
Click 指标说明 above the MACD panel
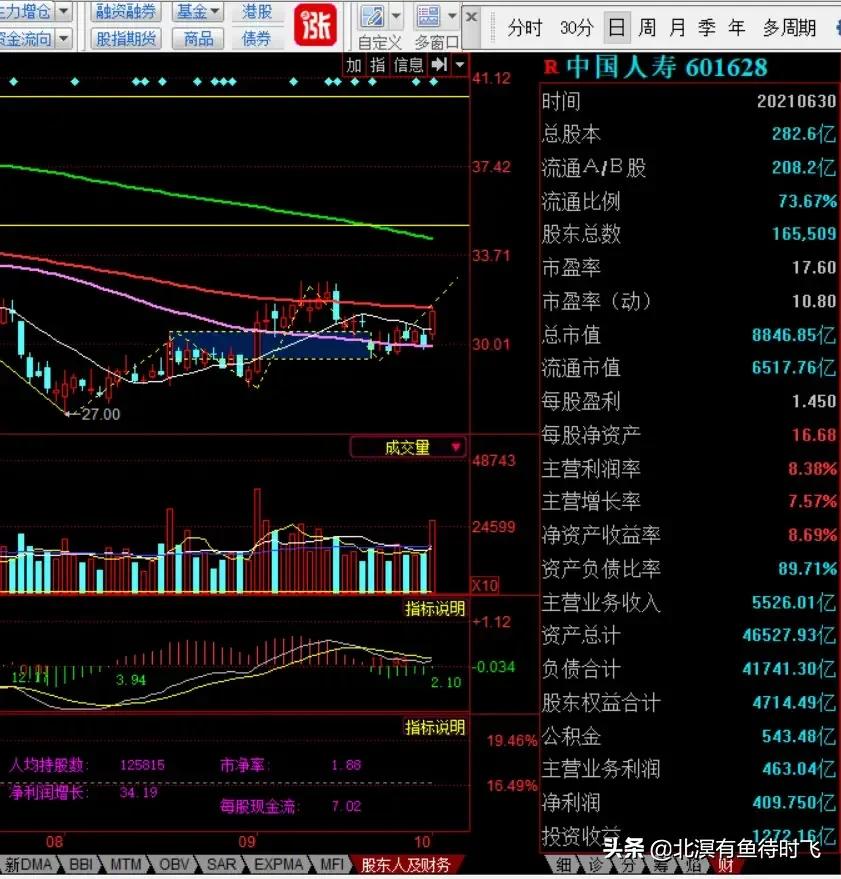tap(435, 608)
